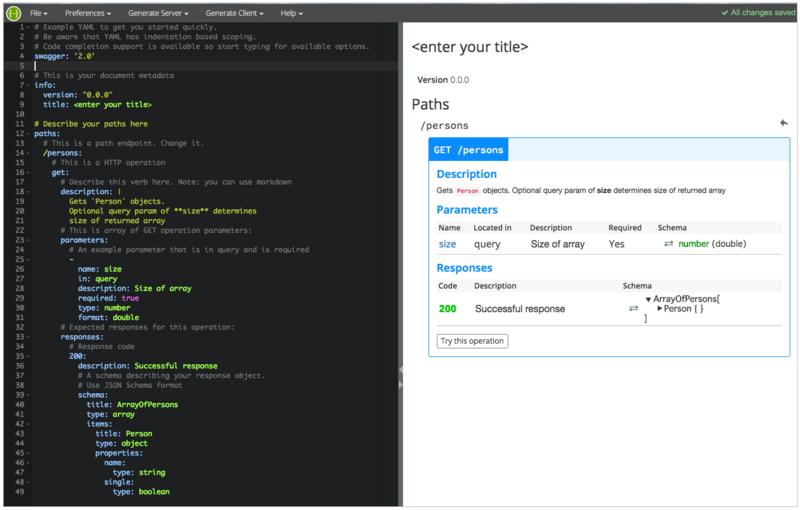Click the version: "0.0.0" line in editor
The height and width of the screenshot is (510, 800).
click(x=78, y=95)
